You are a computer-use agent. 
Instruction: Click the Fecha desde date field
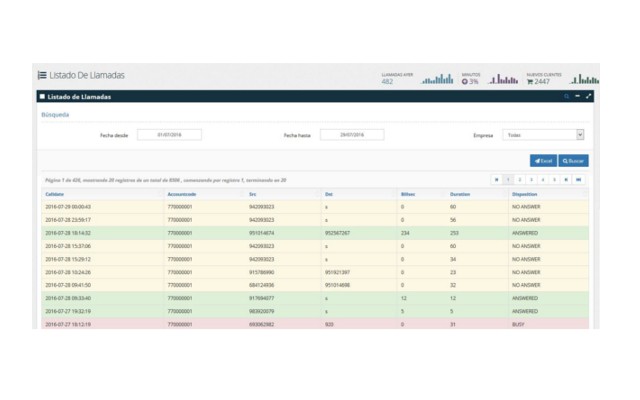click(x=169, y=135)
